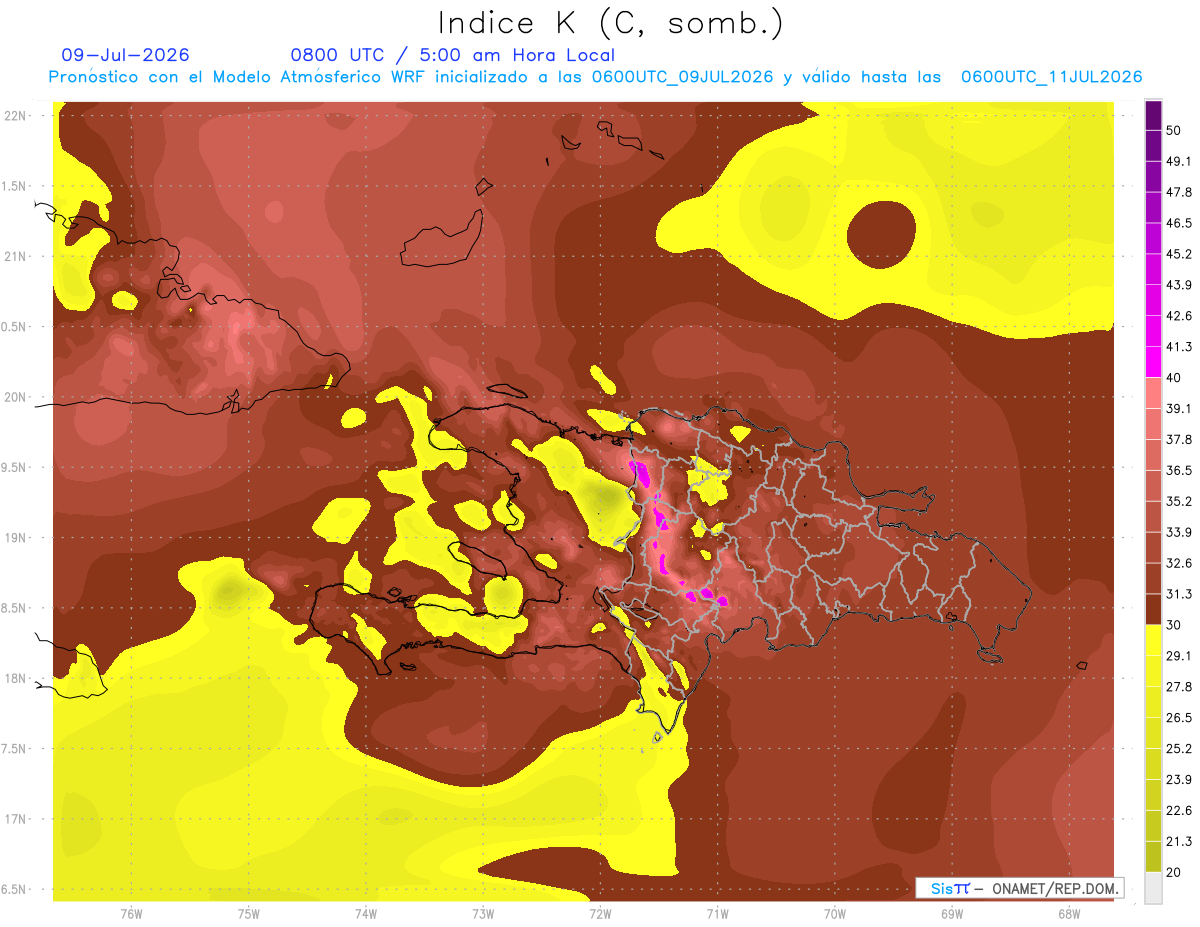
Task: Click the legend value '36.5'
Action: tap(1179, 470)
